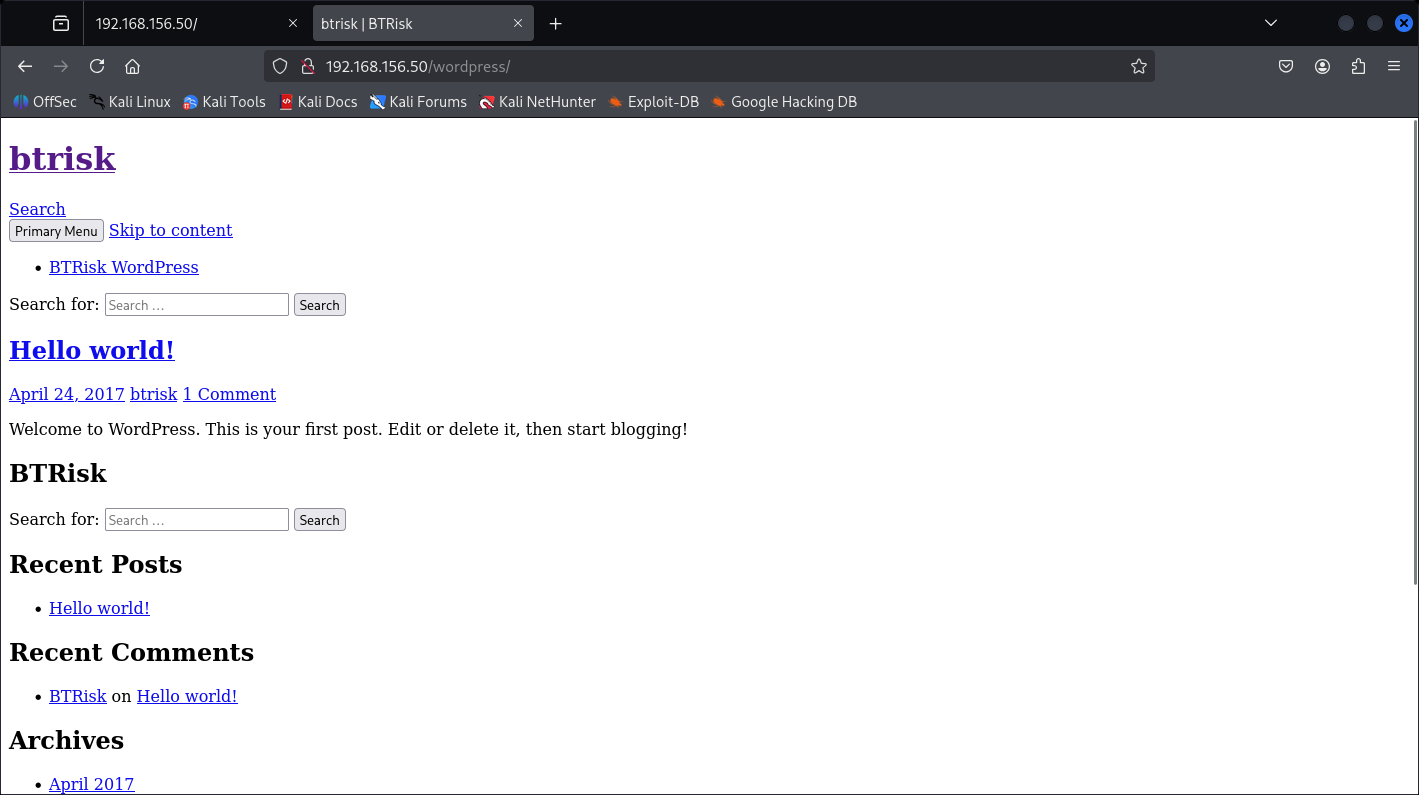The image size is (1419, 795).
Task: Open the Exploit-DB bookmark
Action: click(x=653, y=102)
